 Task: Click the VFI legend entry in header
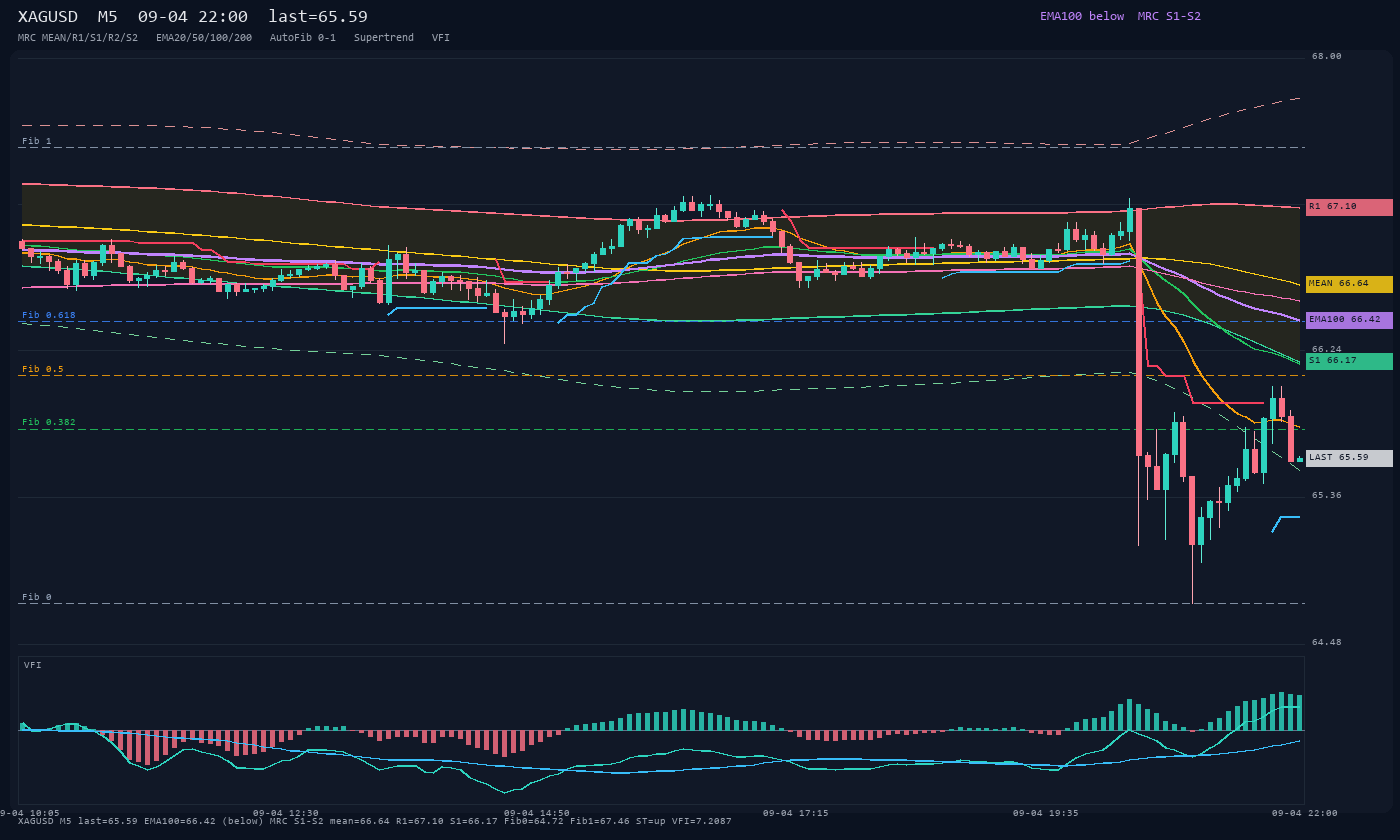tap(441, 38)
